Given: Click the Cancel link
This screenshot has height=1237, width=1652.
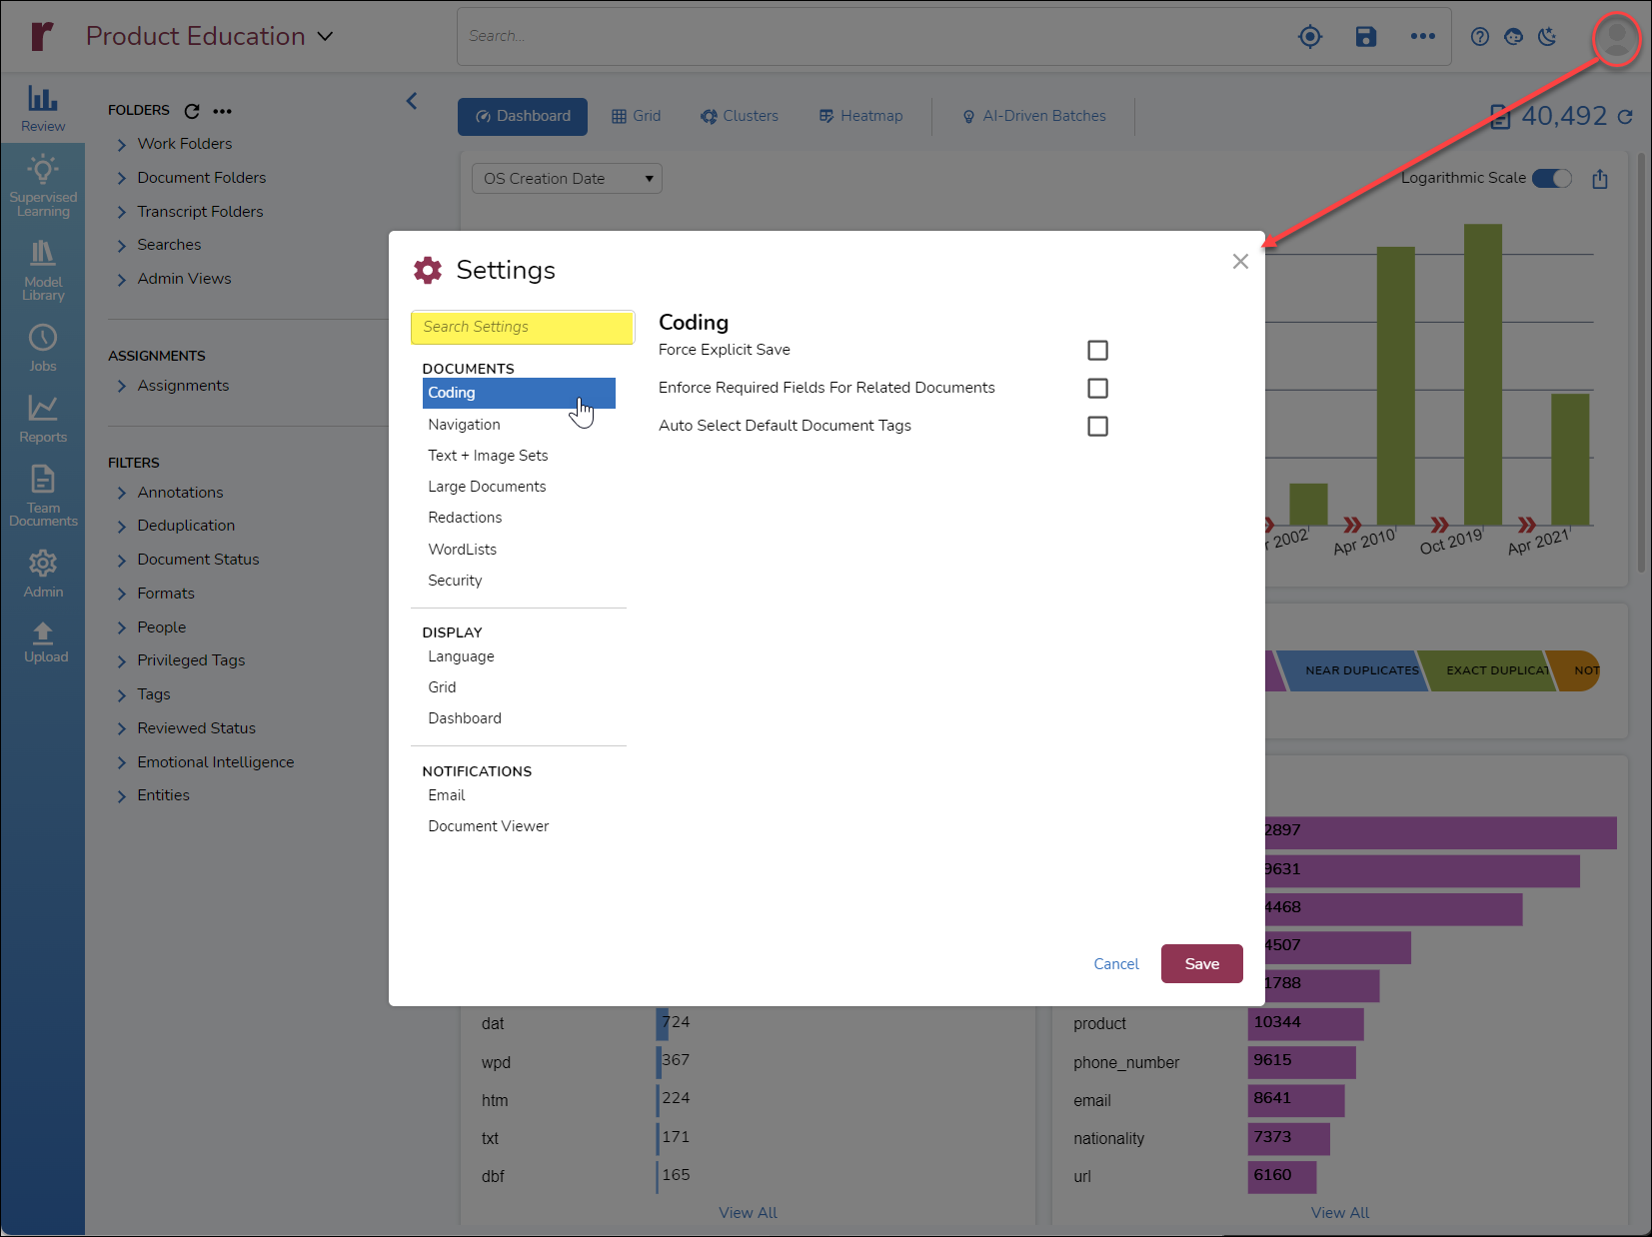Looking at the screenshot, I should pos(1116,964).
